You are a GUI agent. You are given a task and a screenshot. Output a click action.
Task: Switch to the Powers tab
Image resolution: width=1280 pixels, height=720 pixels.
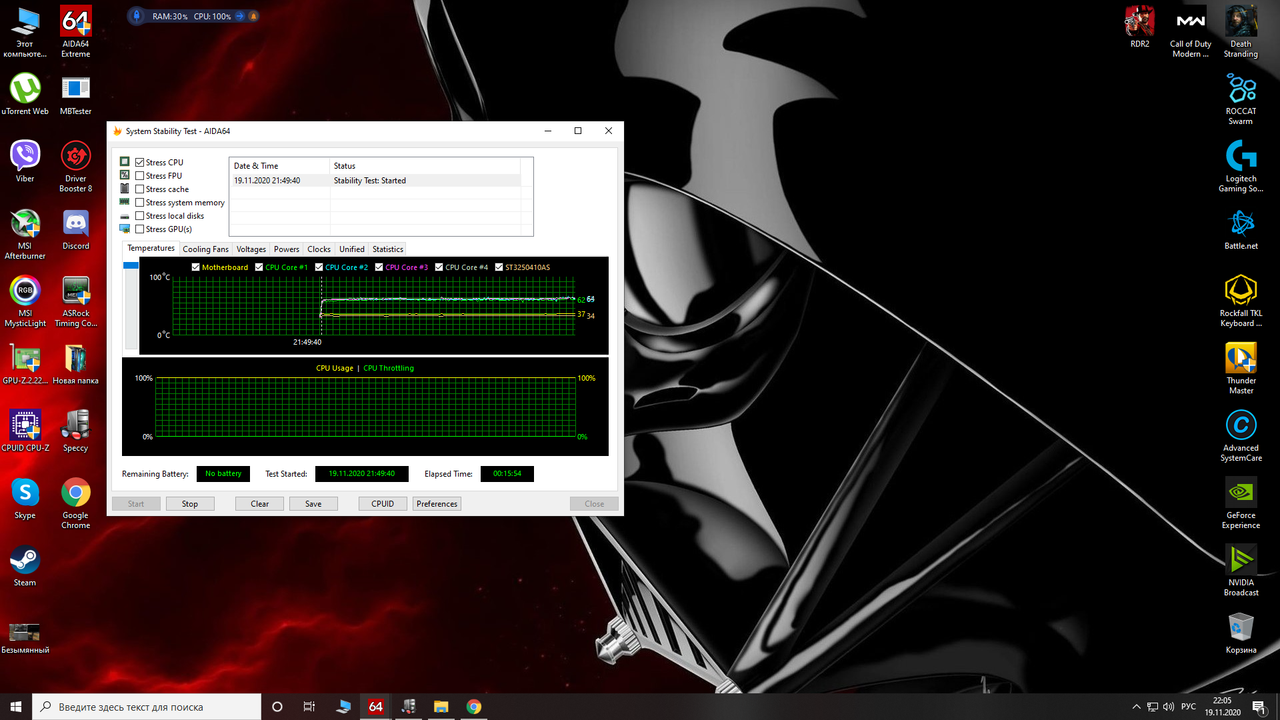(x=287, y=249)
